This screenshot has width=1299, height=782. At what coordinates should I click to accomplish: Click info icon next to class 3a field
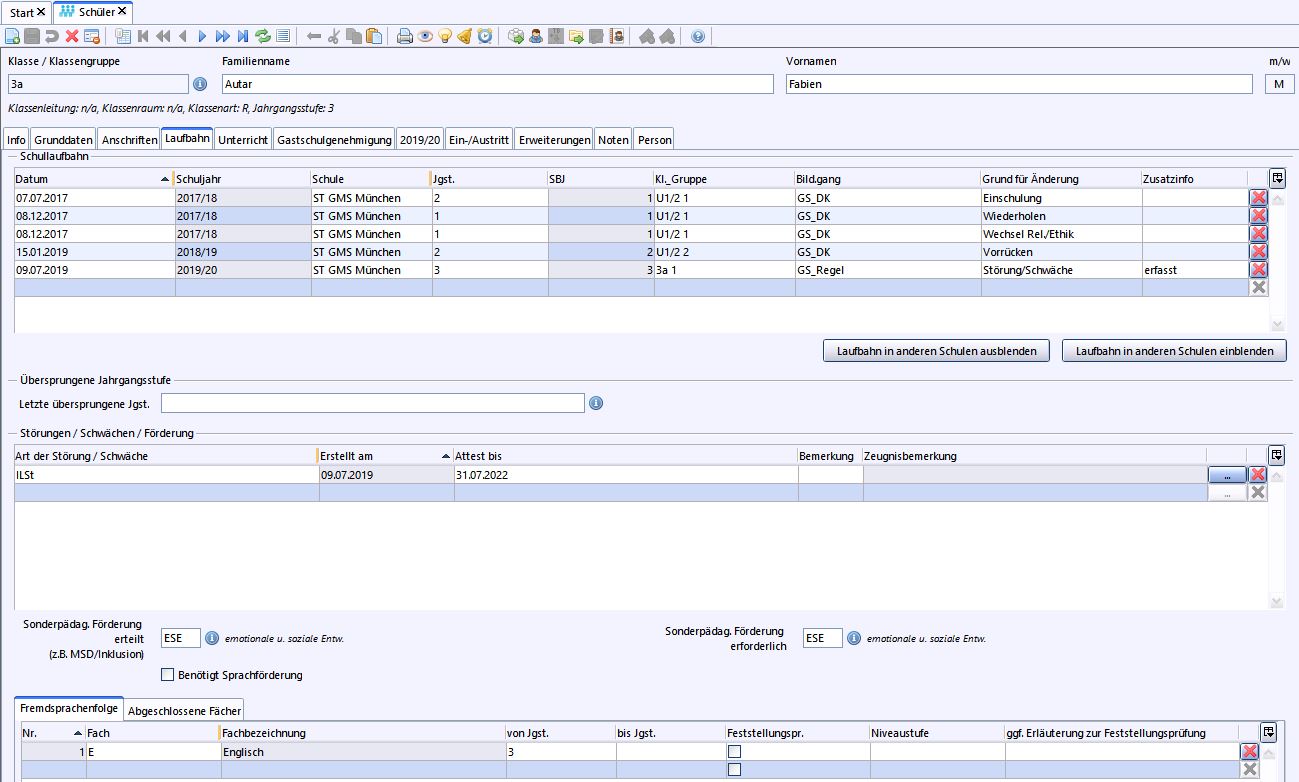tap(199, 84)
